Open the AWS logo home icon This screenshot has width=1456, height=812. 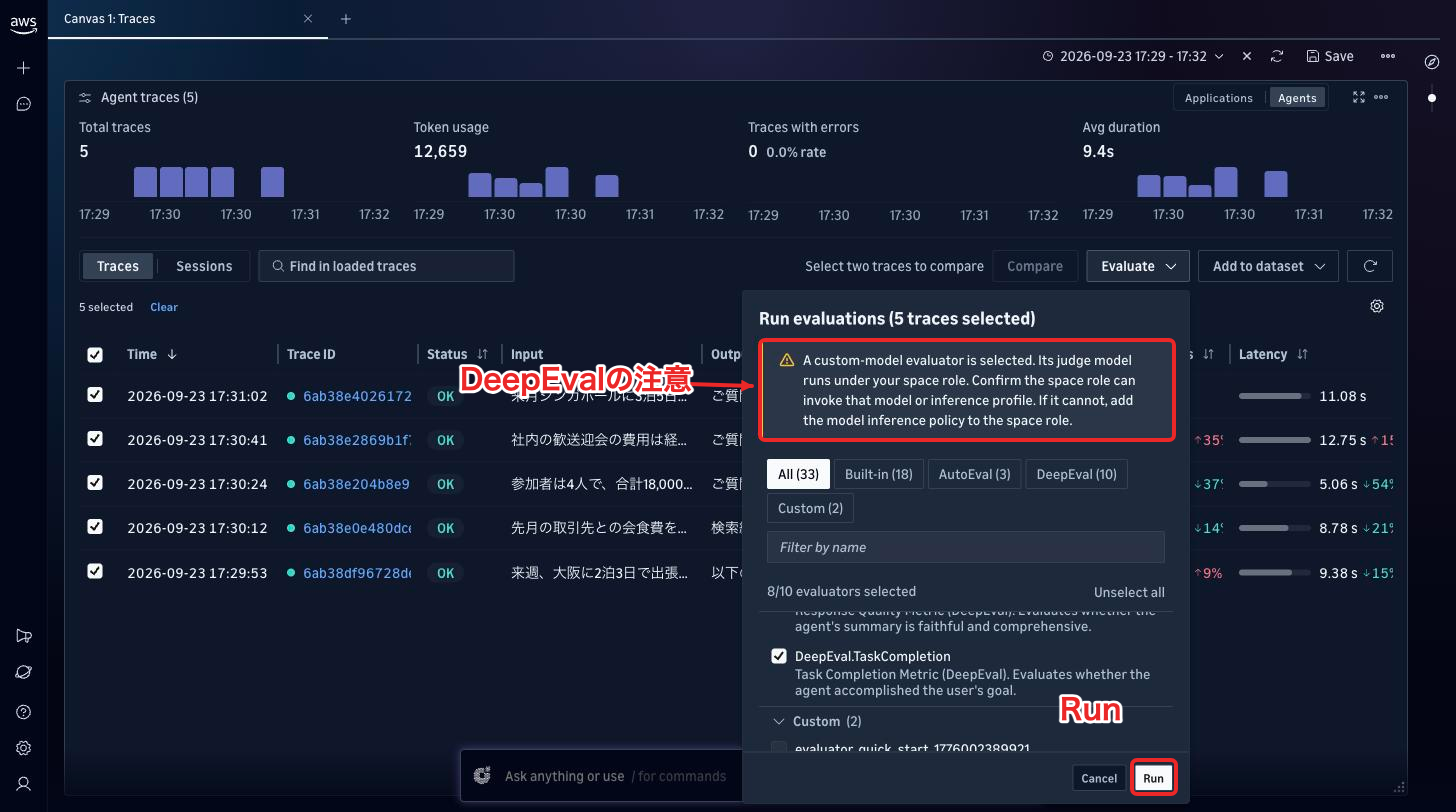tap(24, 25)
